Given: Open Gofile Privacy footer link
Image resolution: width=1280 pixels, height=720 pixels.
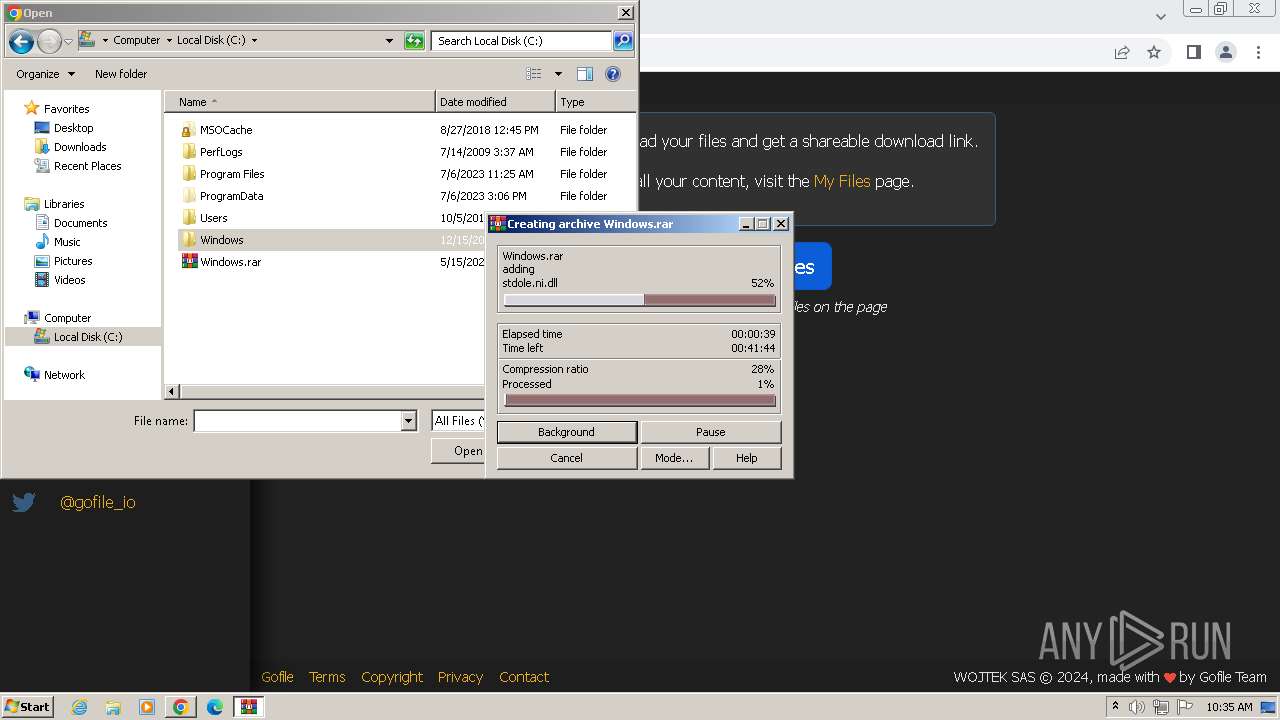Looking at the screenshot, I should point(460,677).
